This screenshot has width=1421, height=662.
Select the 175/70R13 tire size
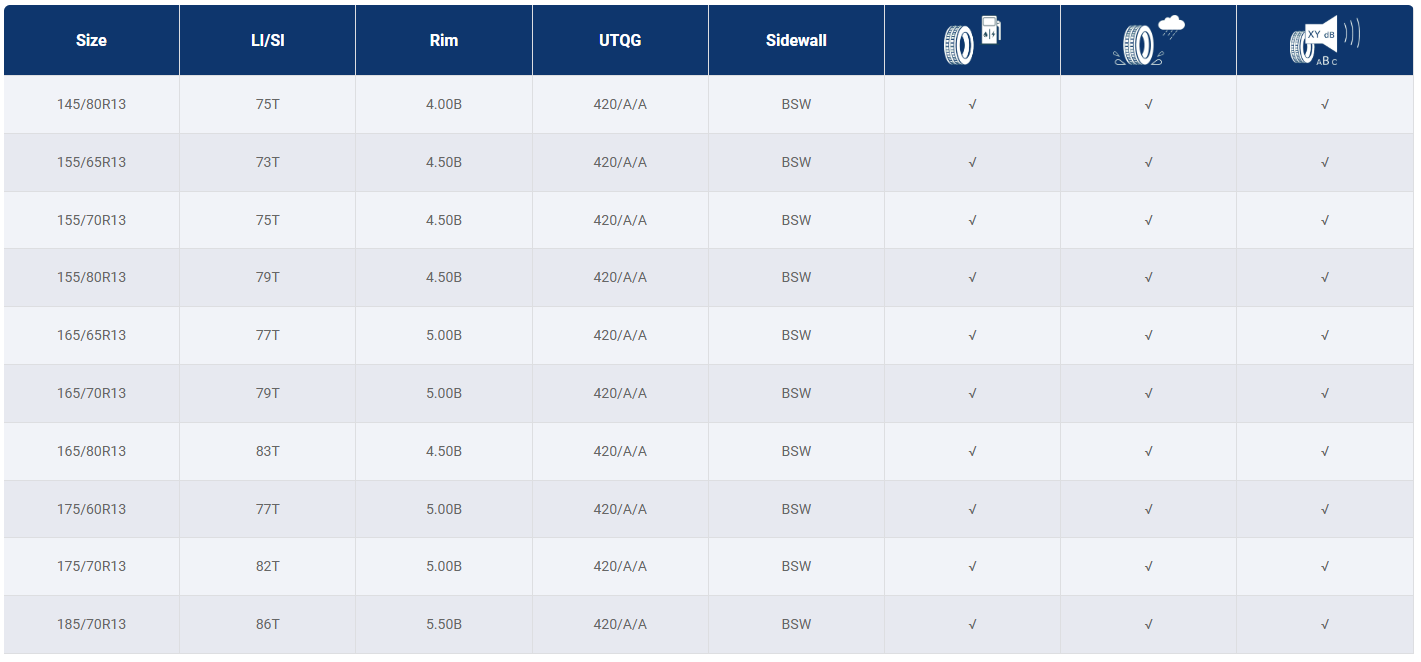[91, 566]
